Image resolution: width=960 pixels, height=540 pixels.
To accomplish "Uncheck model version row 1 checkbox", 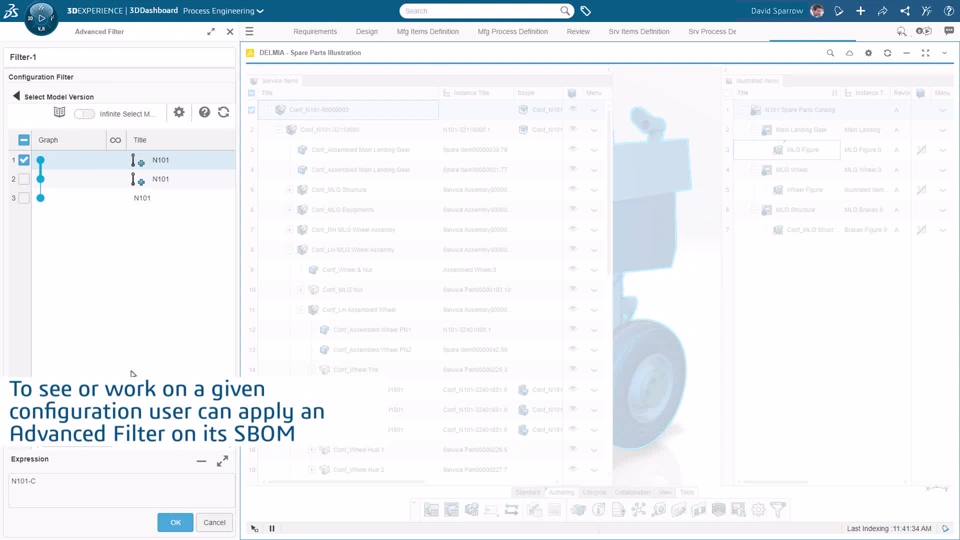I will pyautogui.click(x=24, y=160).
